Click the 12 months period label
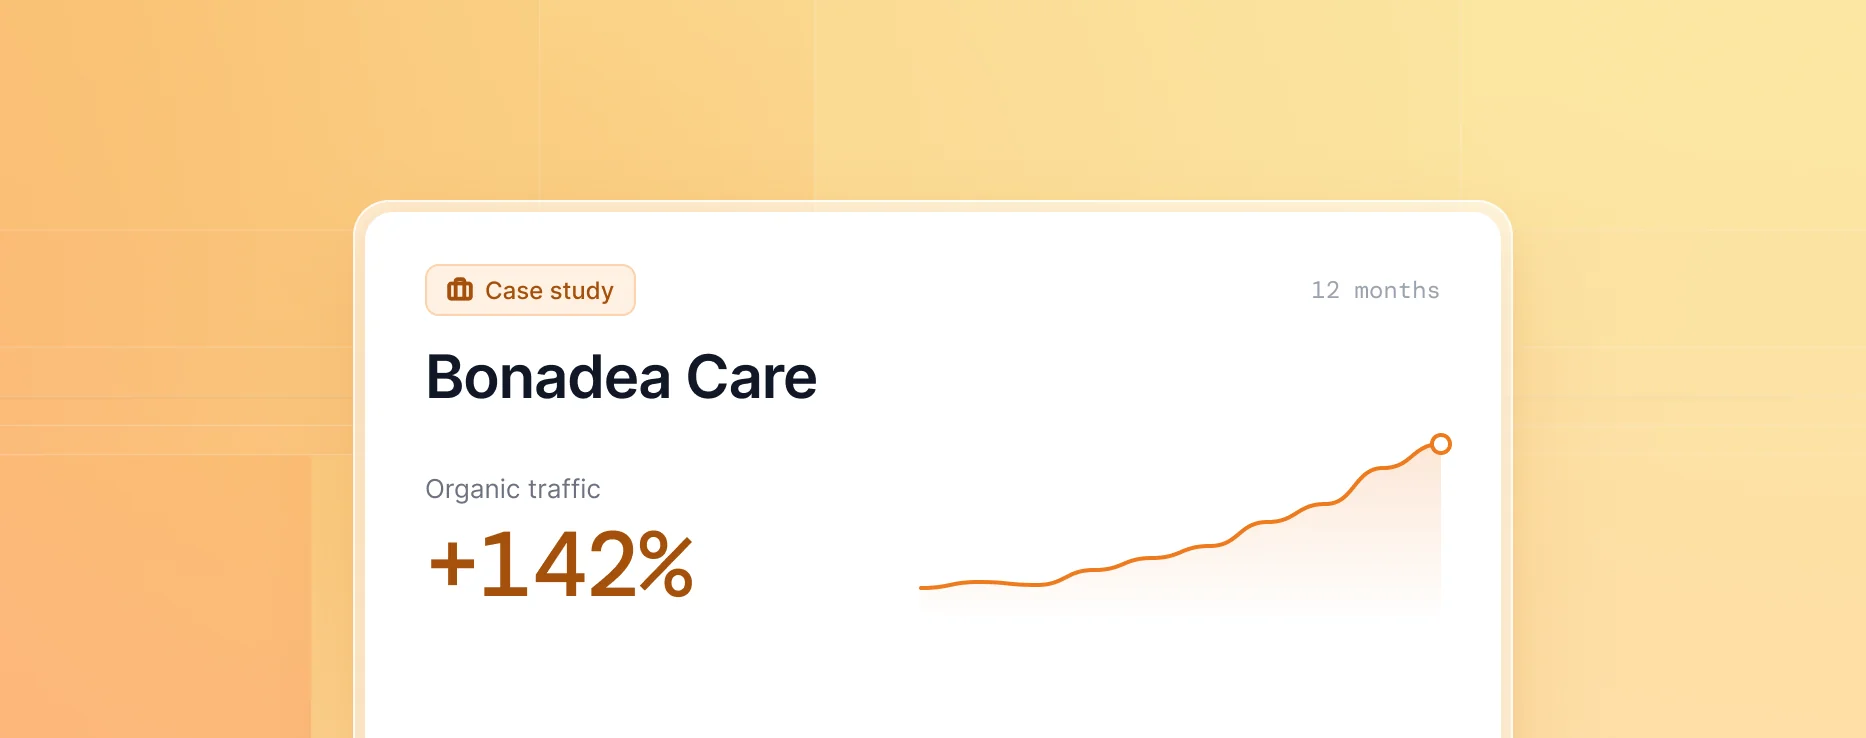 (x=1375, y=290)
